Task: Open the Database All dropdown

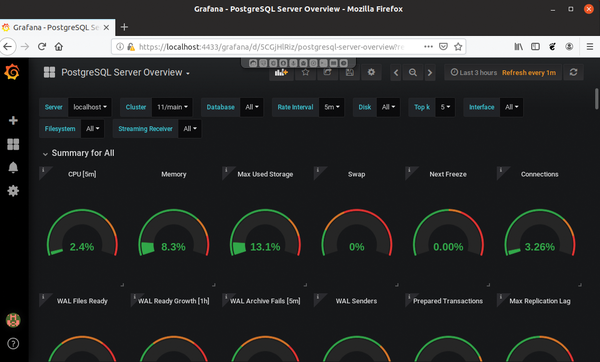Action: (252, 107)
